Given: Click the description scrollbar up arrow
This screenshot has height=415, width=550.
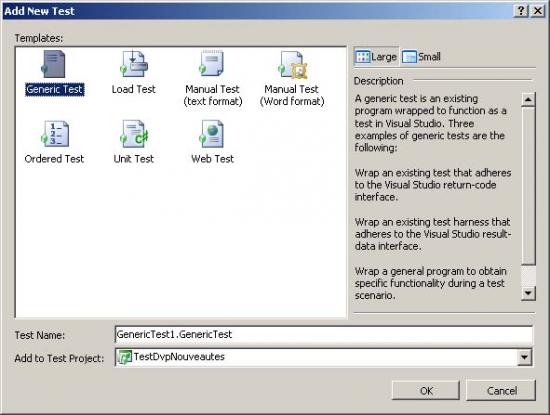Looking at the screenshot, I should 528,100.
